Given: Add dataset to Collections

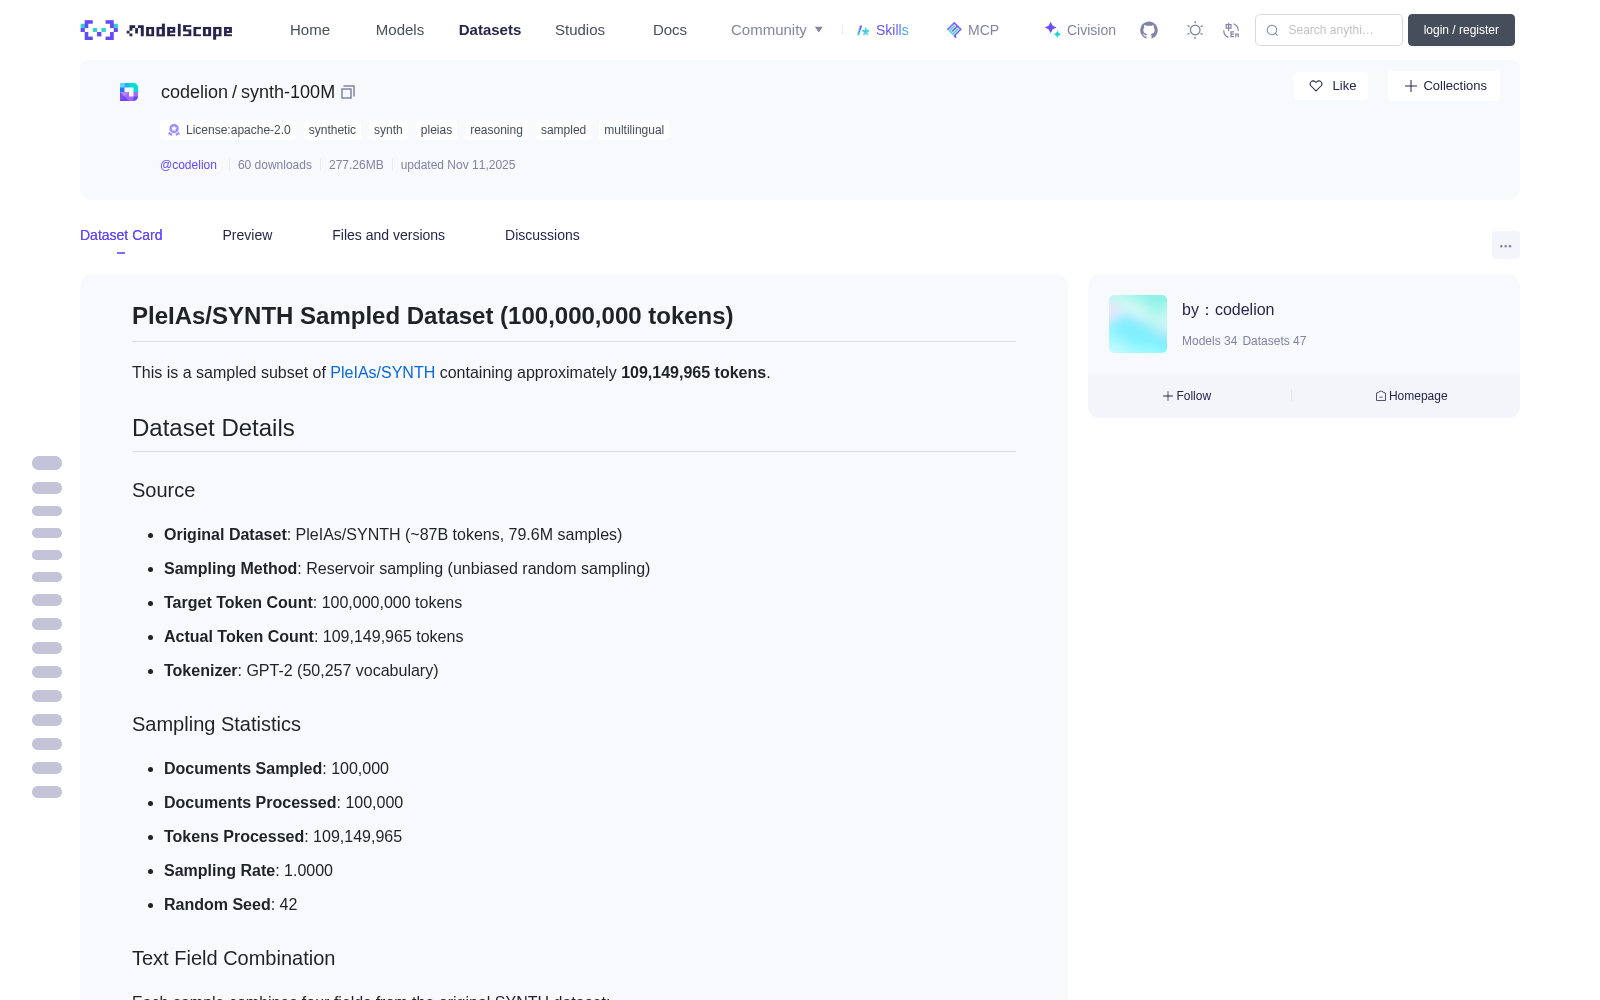Looking at the screenshot, I should pos(1444,86).
